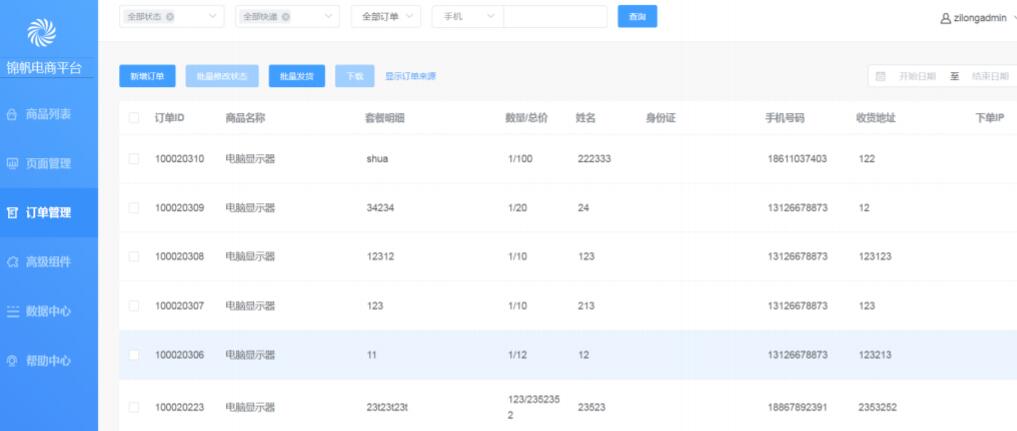Click the 1/20 quantity/price cell
This screenshot has width=1017, height=431.
[x=518, y=208]
